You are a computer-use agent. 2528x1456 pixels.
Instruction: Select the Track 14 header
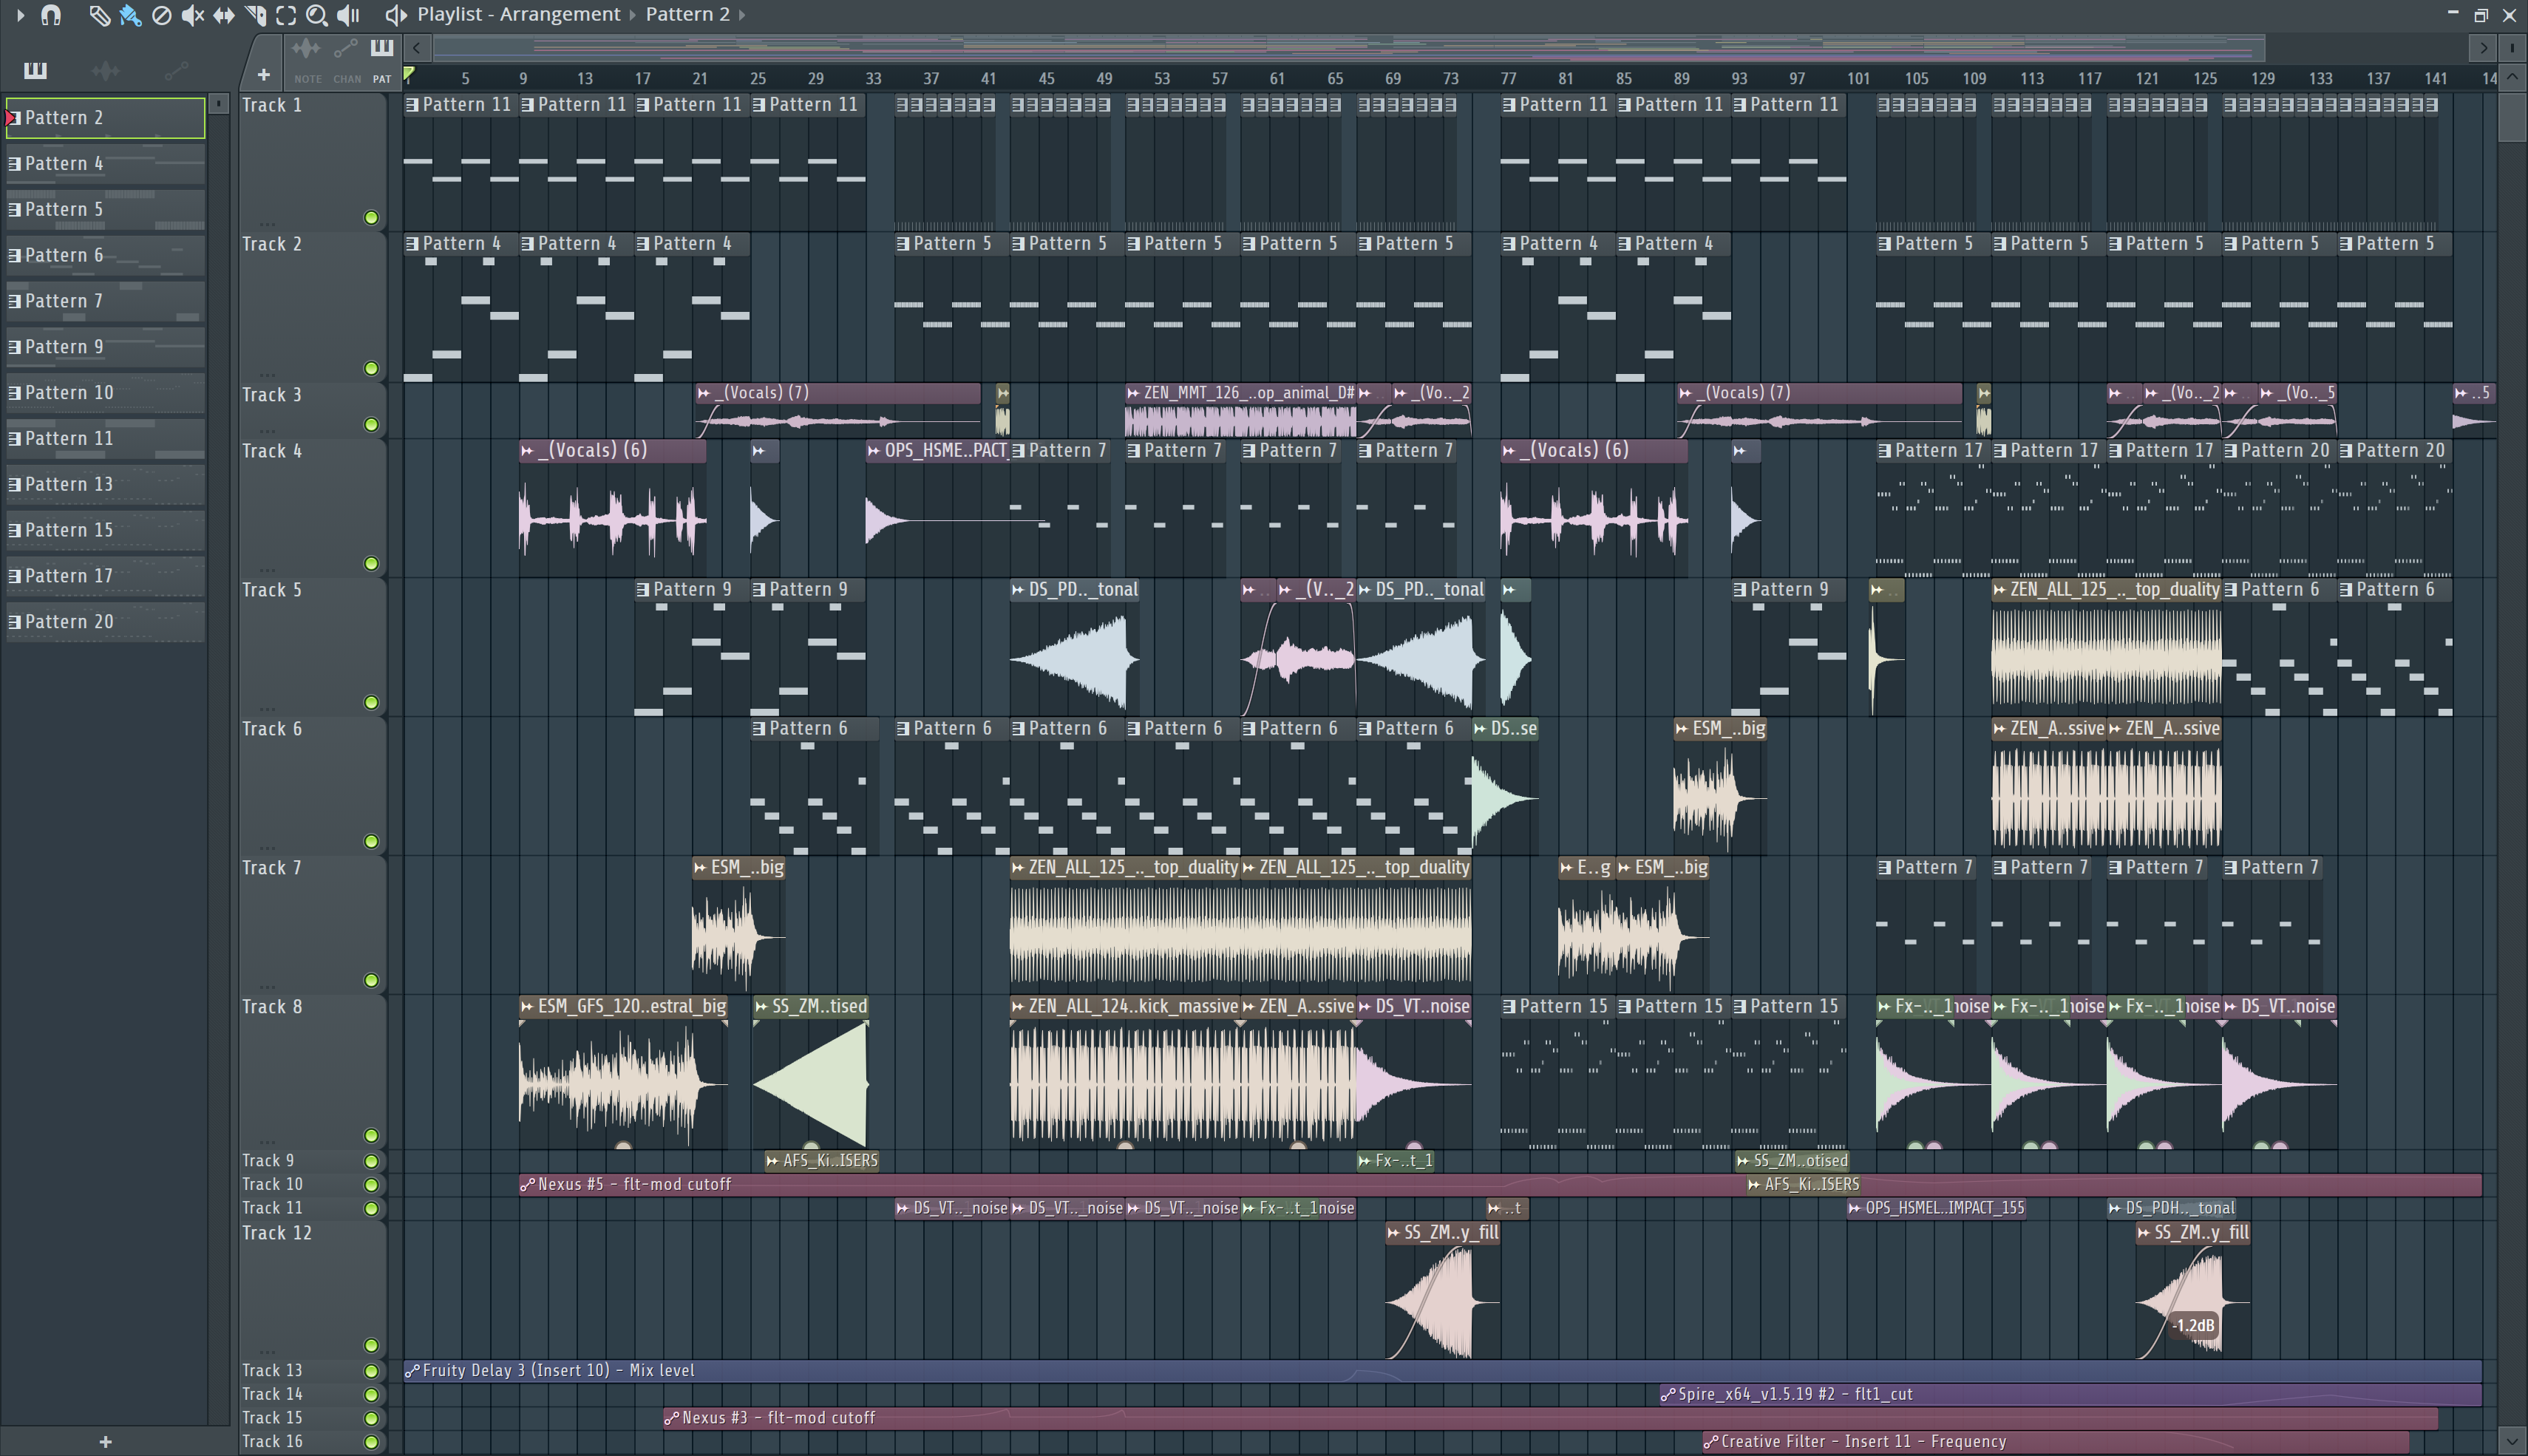[312, 1394]
